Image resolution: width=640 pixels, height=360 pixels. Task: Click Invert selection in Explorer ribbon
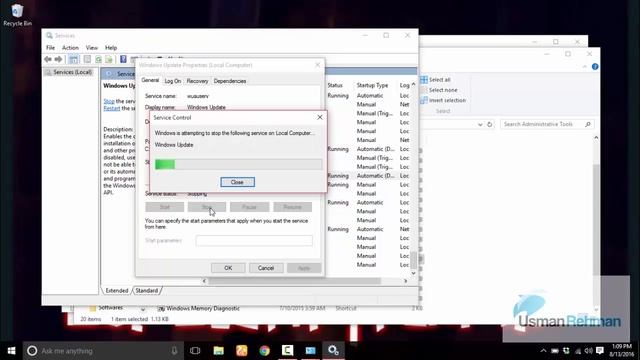coord(443,100)
